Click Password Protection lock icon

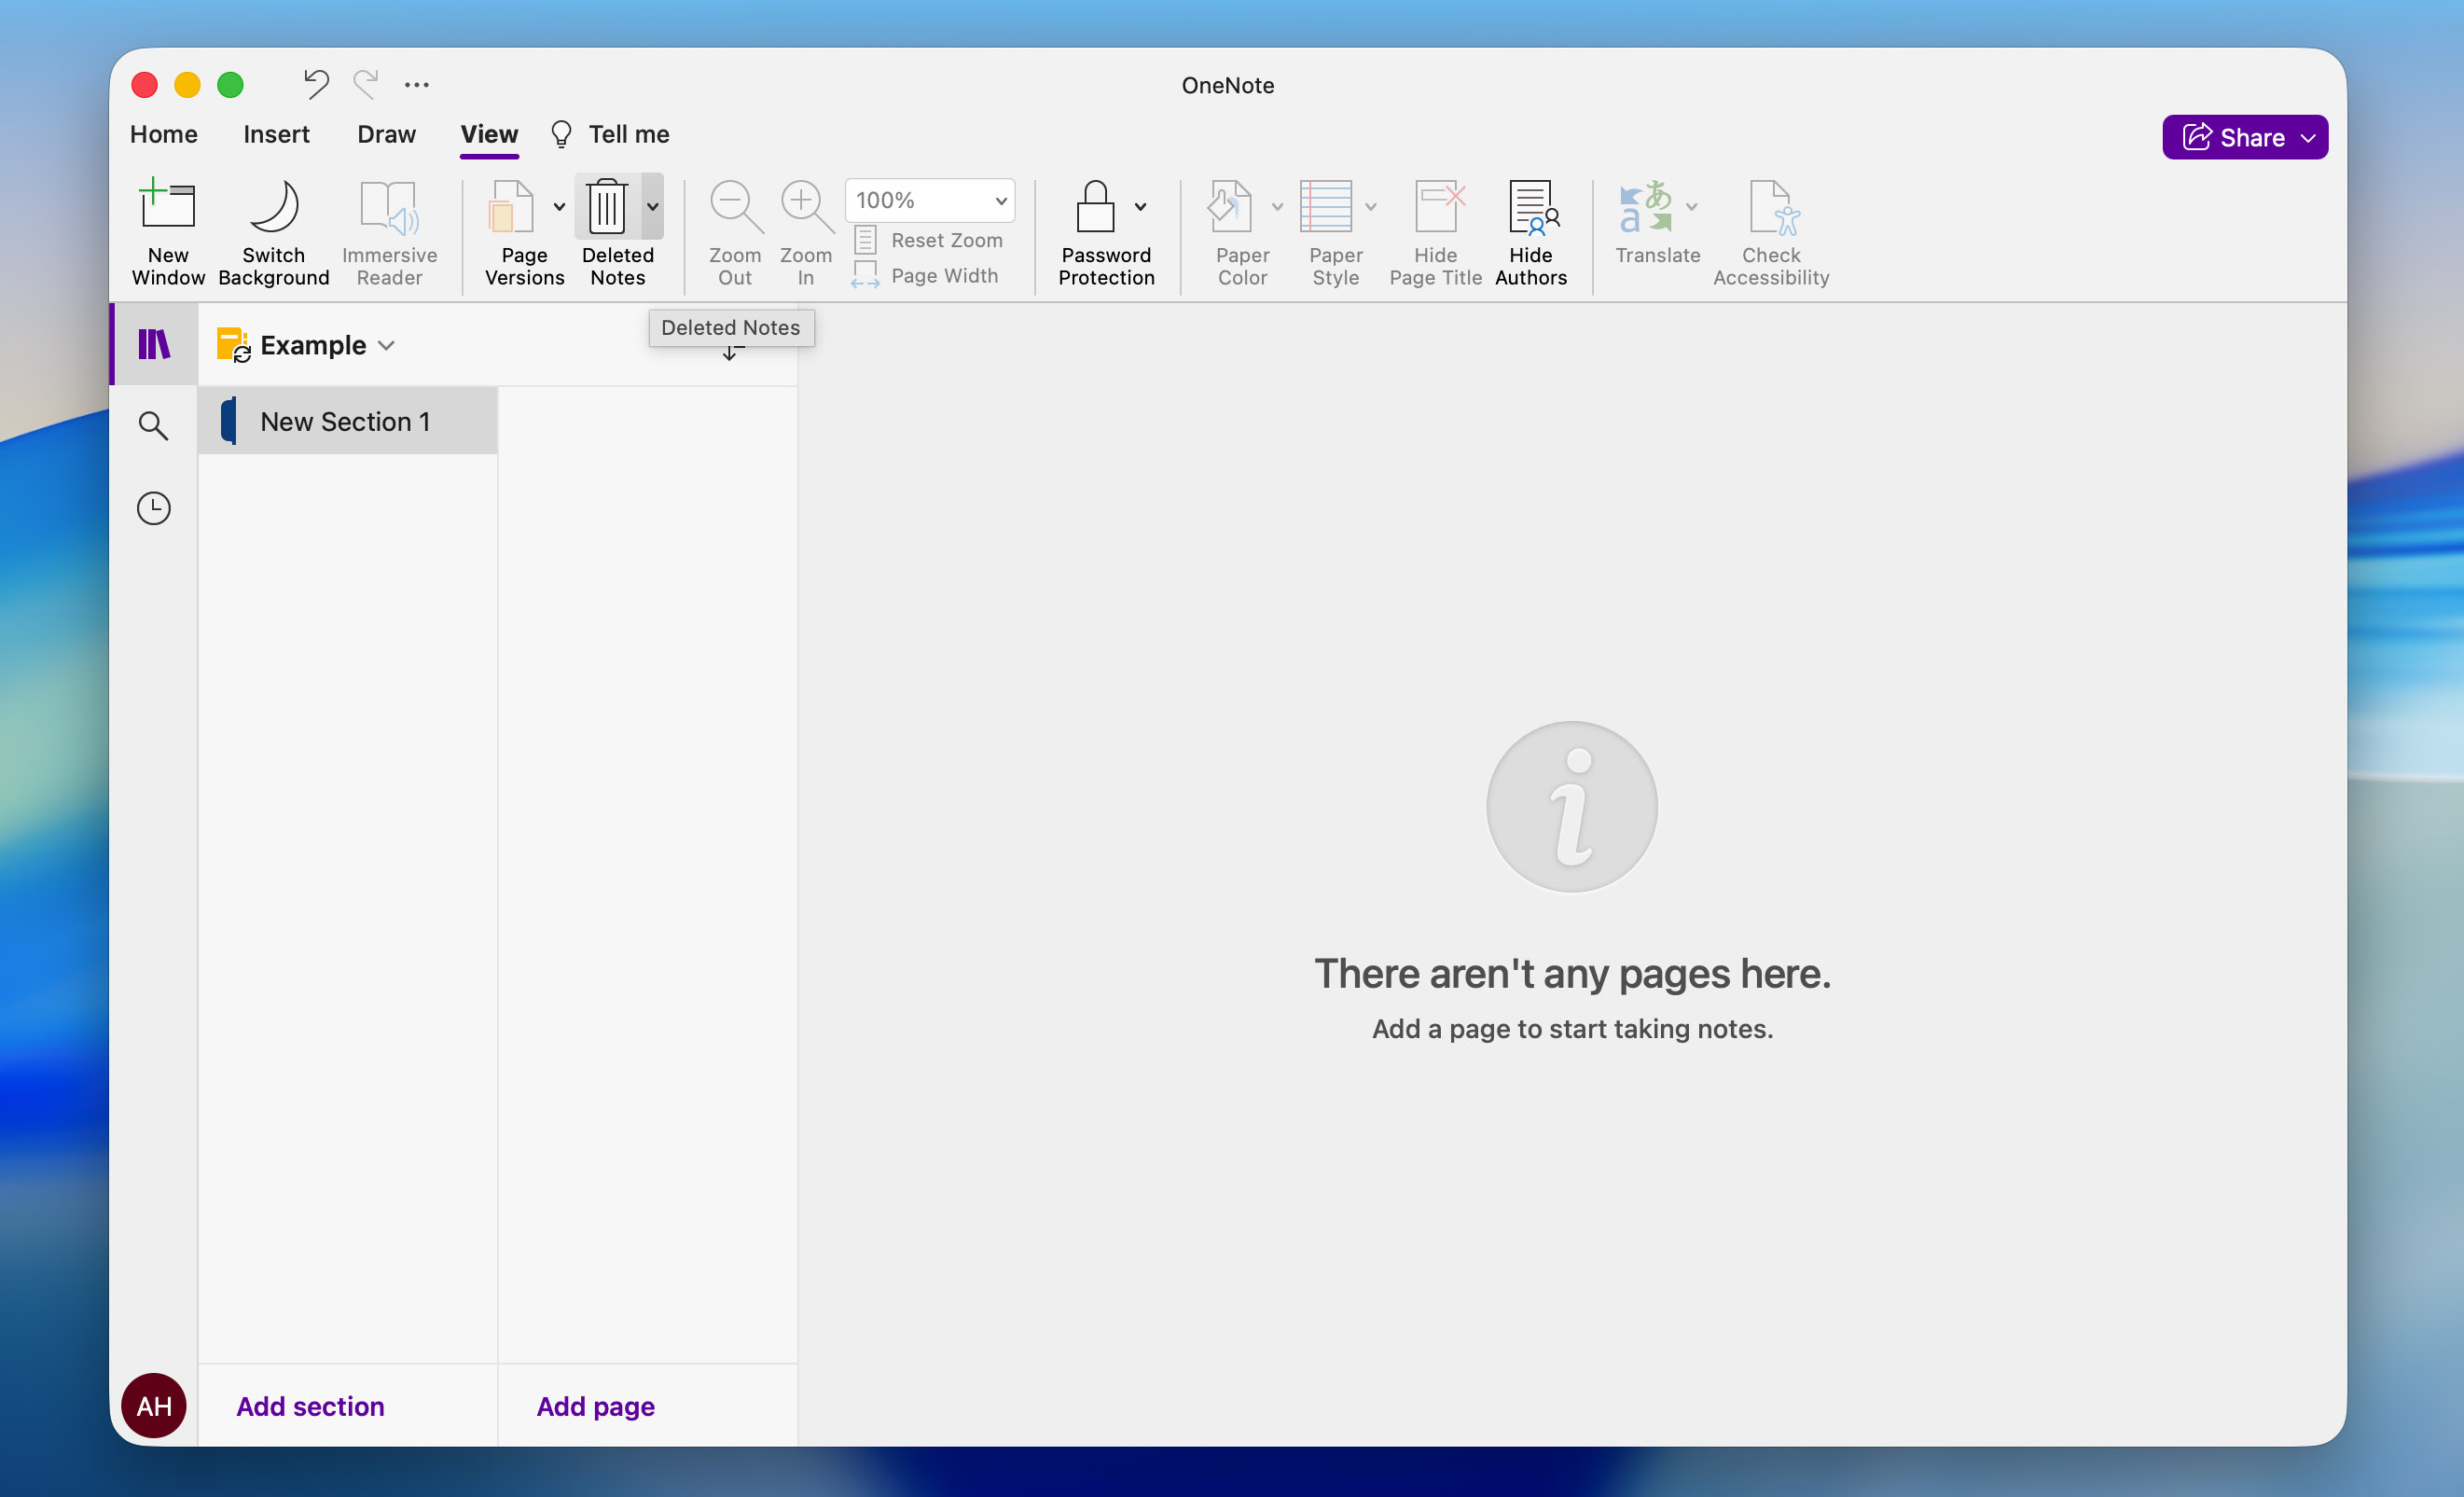(x=1095, y=206)
